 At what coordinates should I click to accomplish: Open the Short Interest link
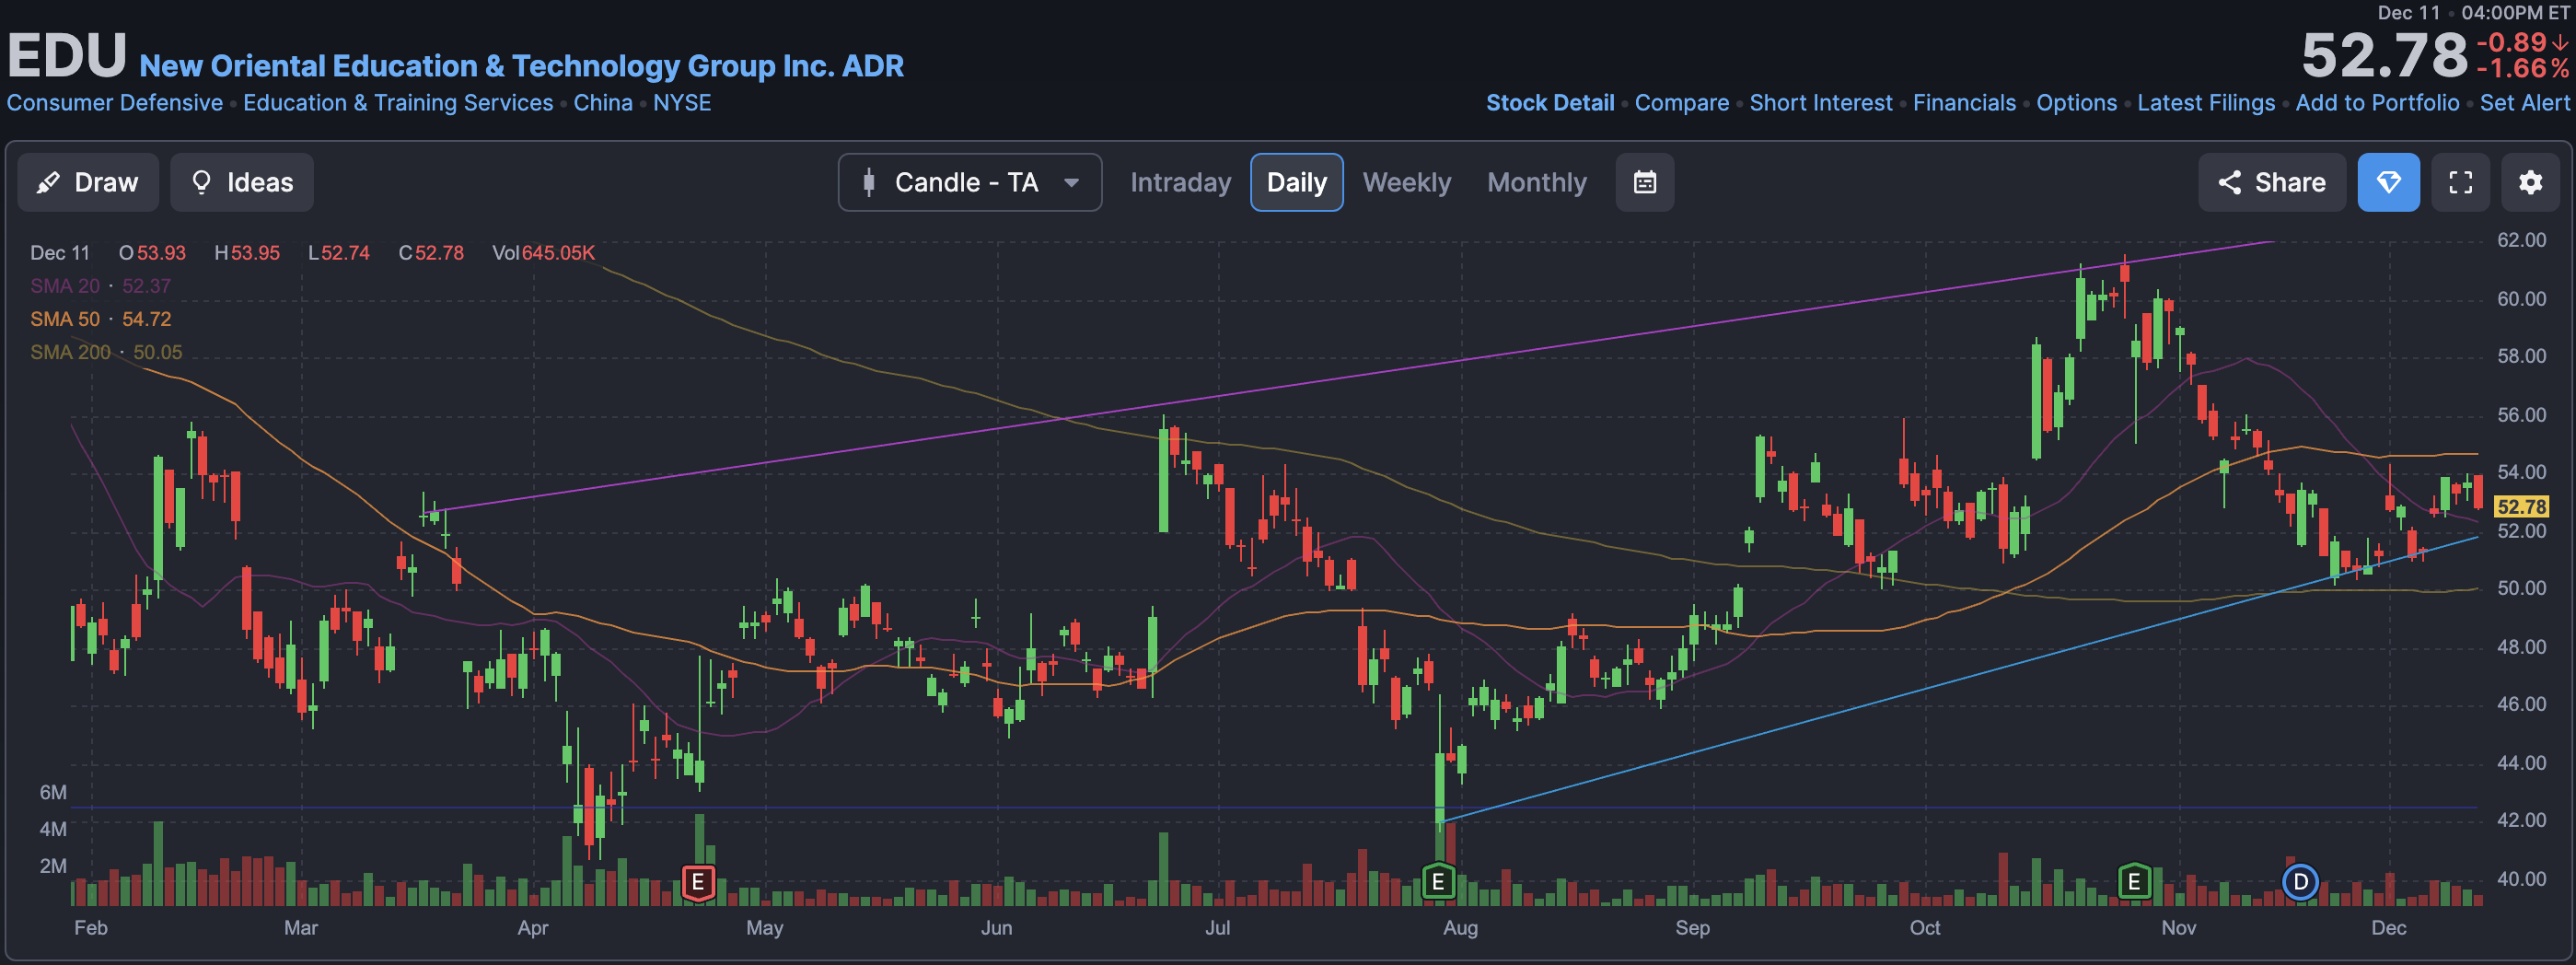pos(1820,103)
